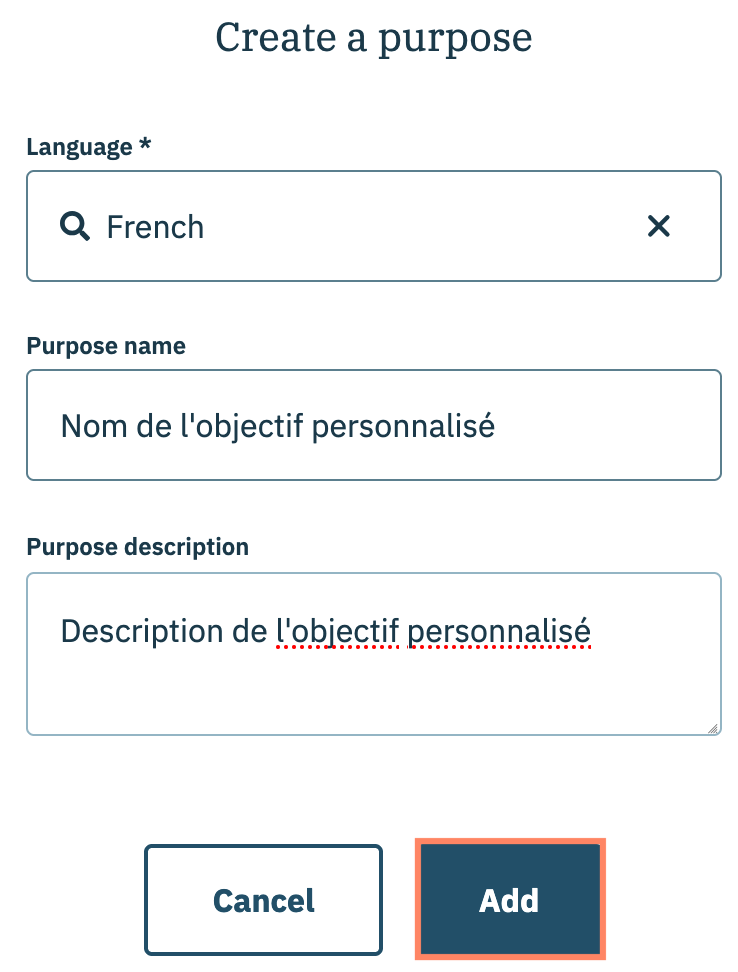Select the "Purpose description" label
Viewport: 738px width, 972px height.
(x=137, y=547)
